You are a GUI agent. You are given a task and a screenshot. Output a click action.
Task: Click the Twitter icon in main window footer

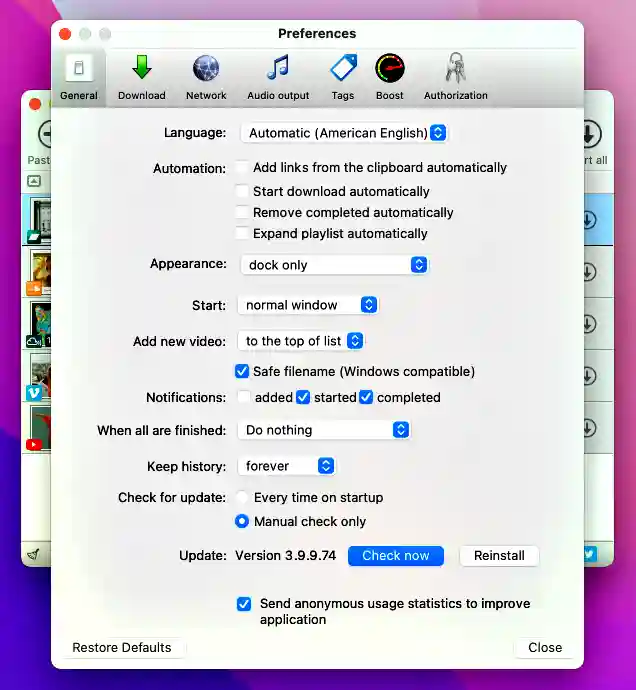click(x=590, y=554)
